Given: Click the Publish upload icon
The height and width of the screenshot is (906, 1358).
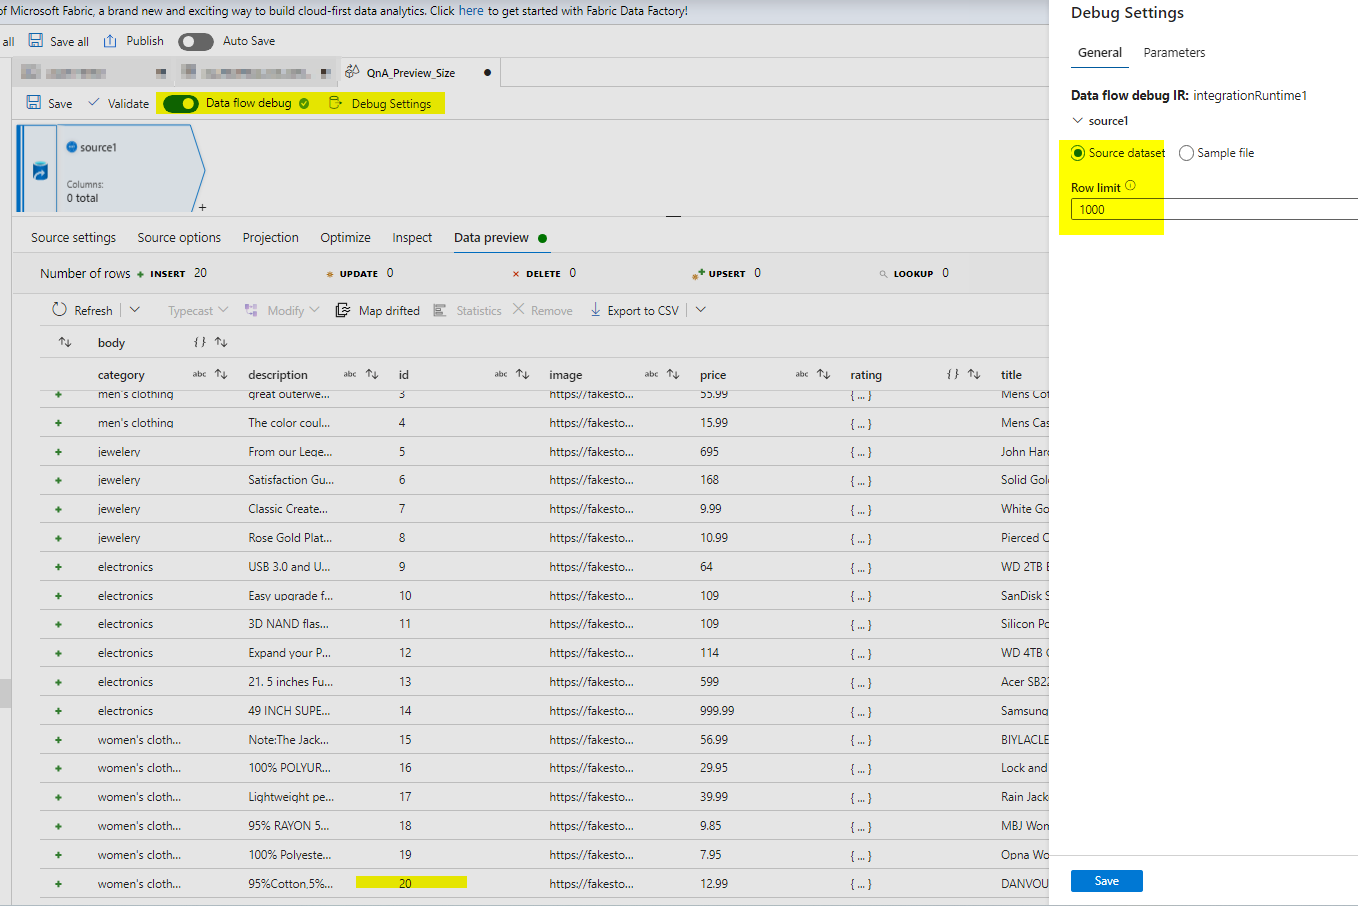Looking at the screenshot, I should click(x=112, y=41).
